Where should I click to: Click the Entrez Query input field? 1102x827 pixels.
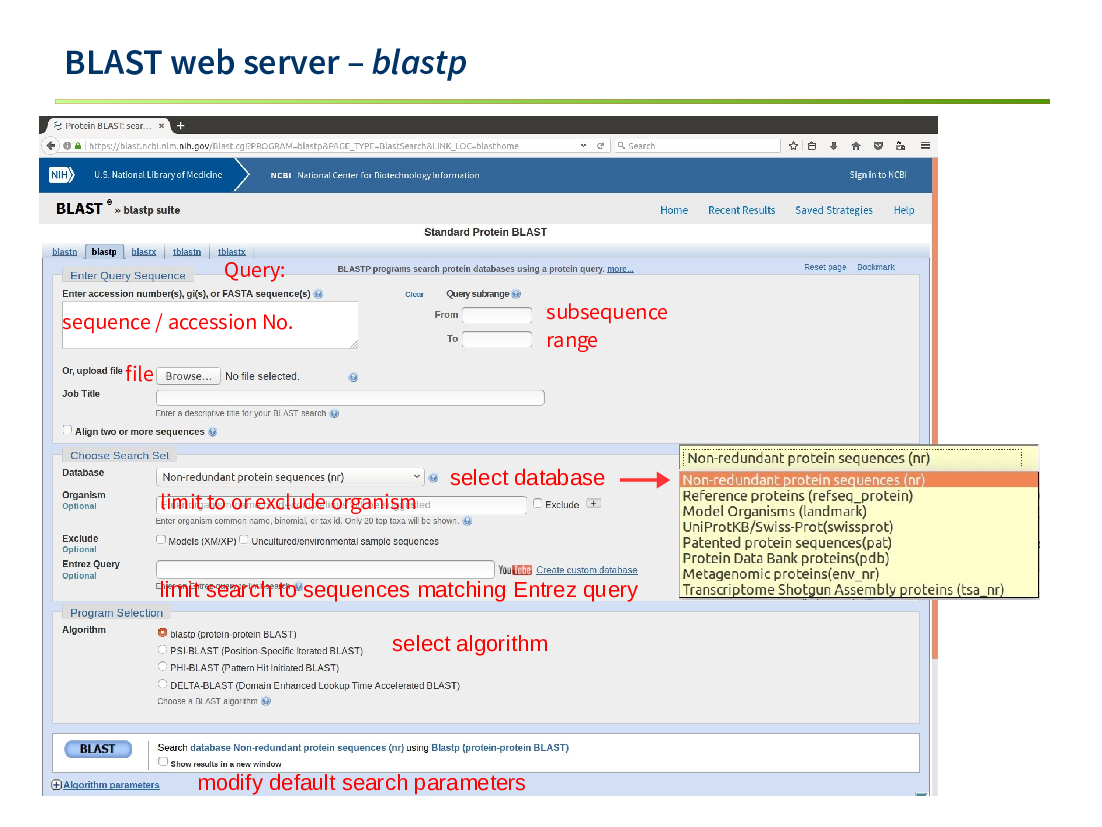click(325, 569)
